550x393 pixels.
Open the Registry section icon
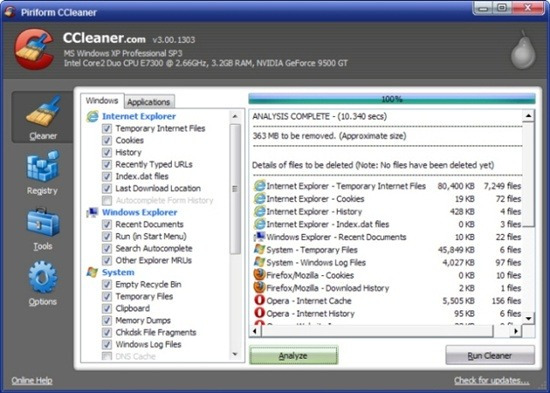click(x=42, y=166)
